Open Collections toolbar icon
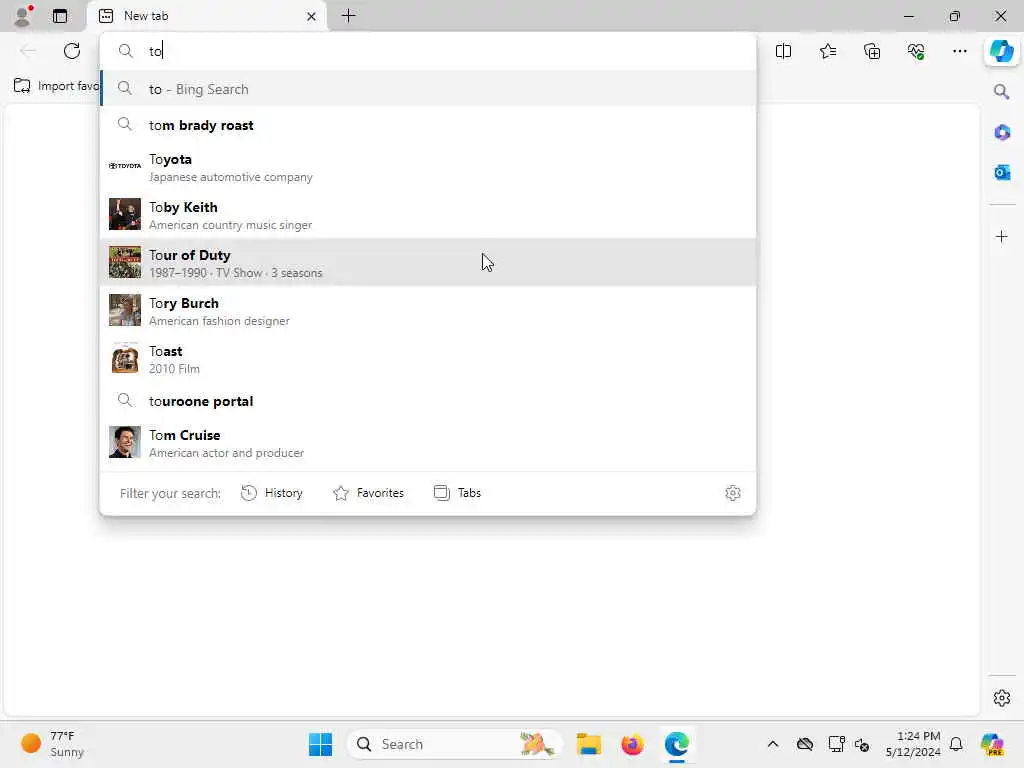Screen dimensions: 1024x768 point(872,51)
